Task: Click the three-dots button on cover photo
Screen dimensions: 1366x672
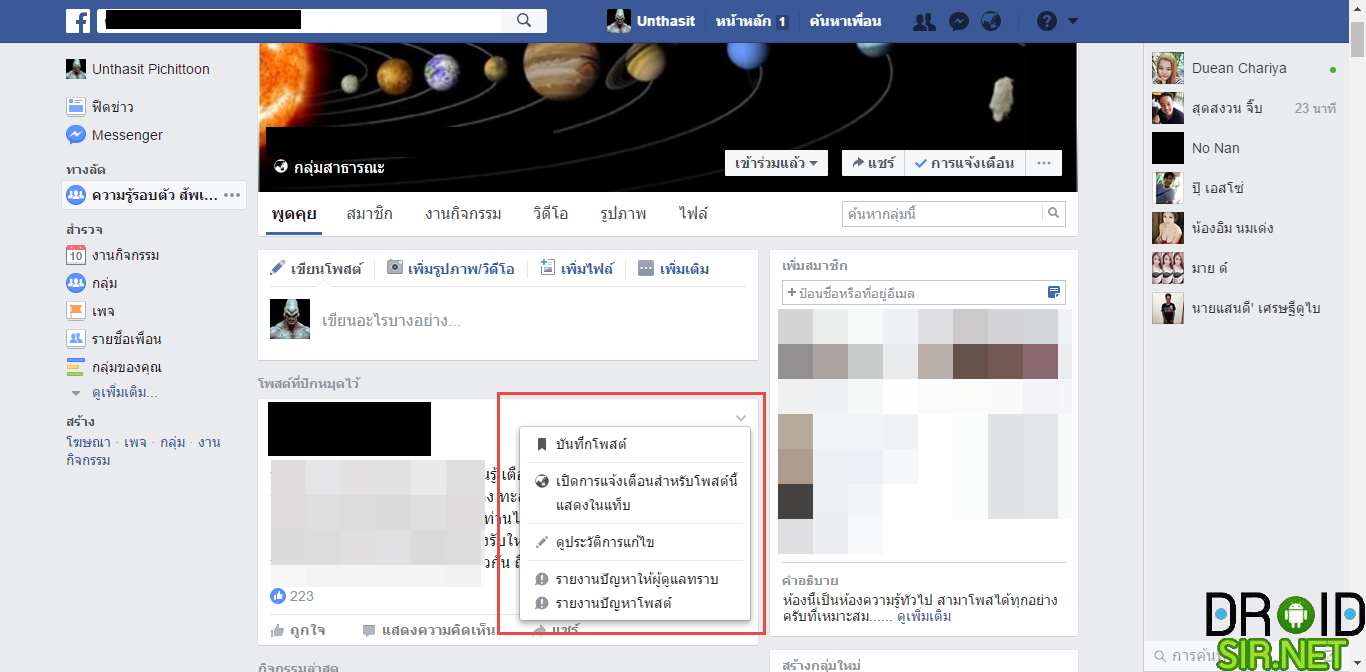Action: [1043, 163]
